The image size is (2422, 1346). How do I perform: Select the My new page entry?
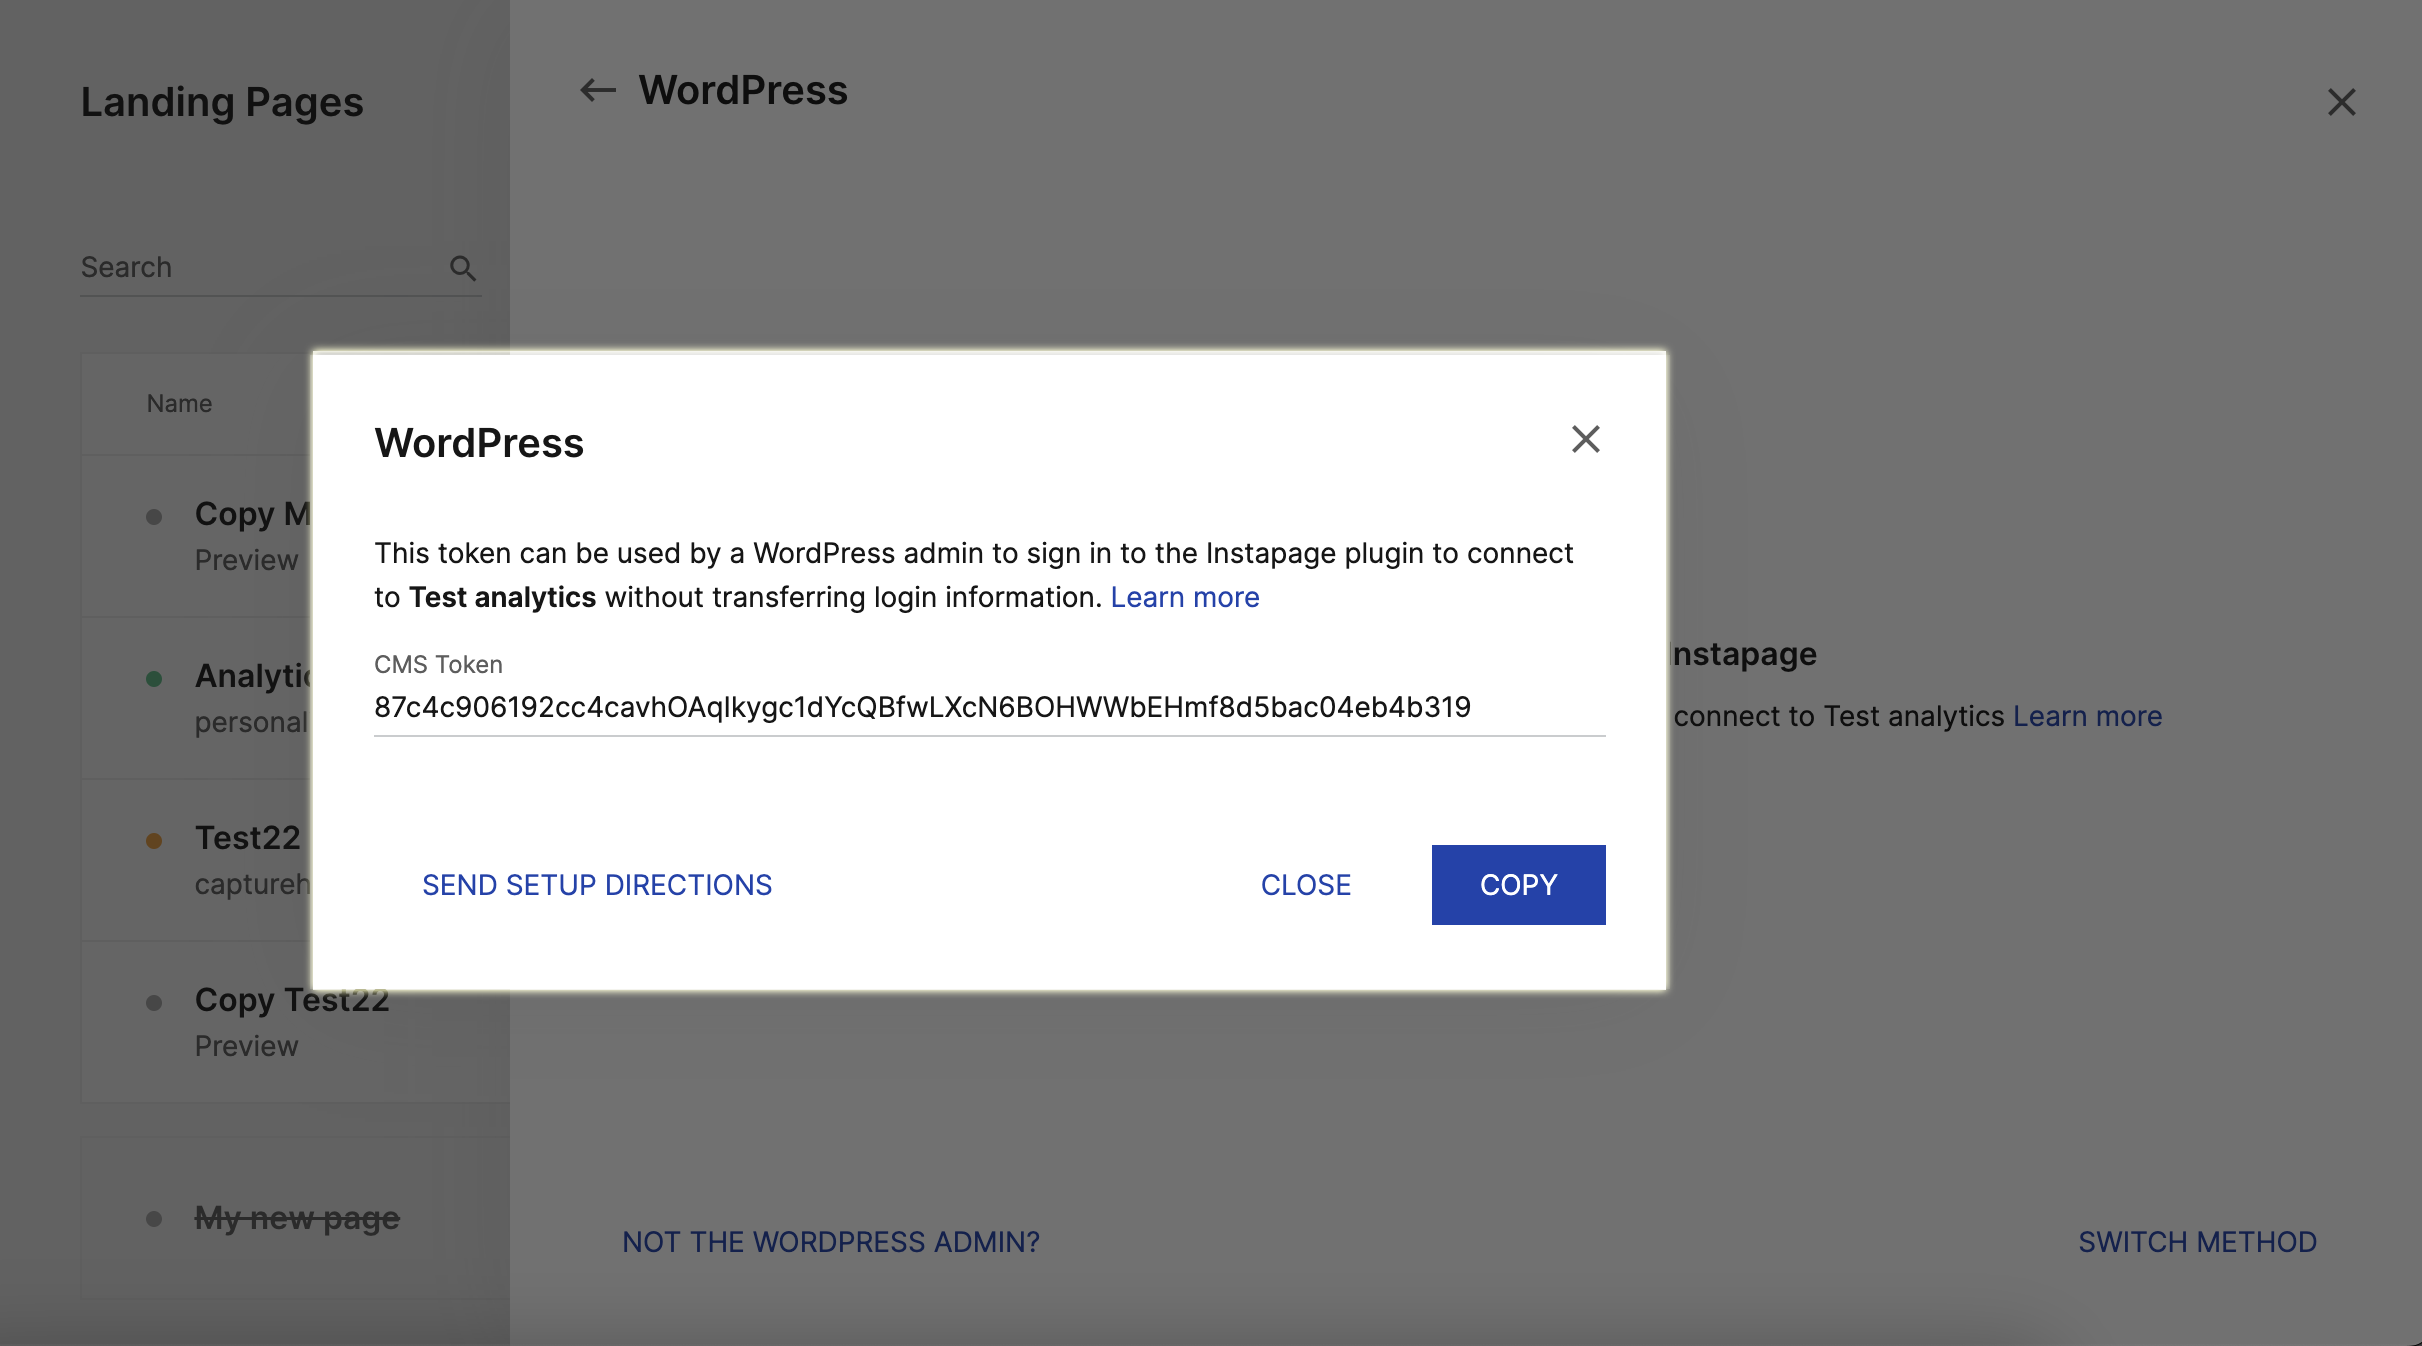point(297,1218)
